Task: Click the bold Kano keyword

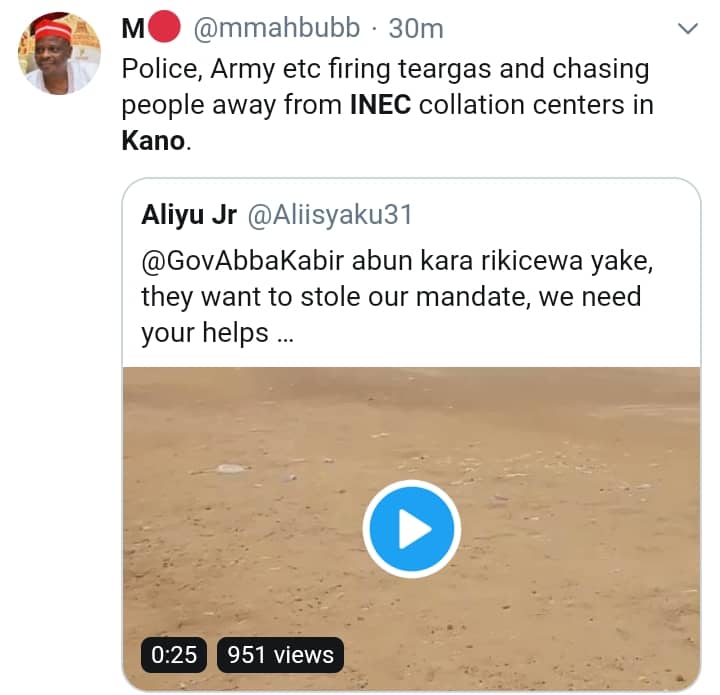Action: click(153, 140)
